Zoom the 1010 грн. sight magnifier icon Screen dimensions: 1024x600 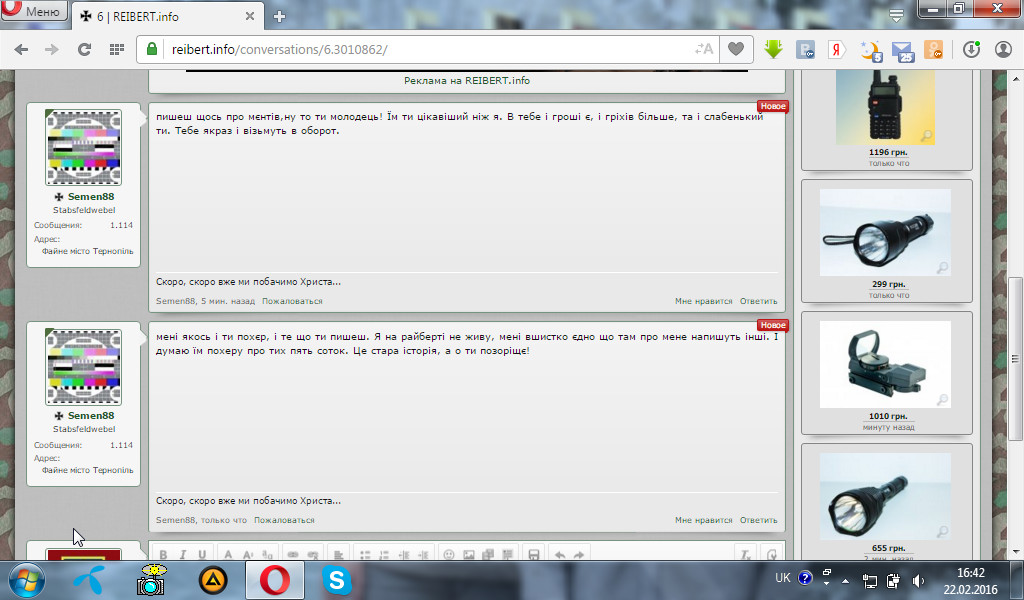tap(942, 400)
